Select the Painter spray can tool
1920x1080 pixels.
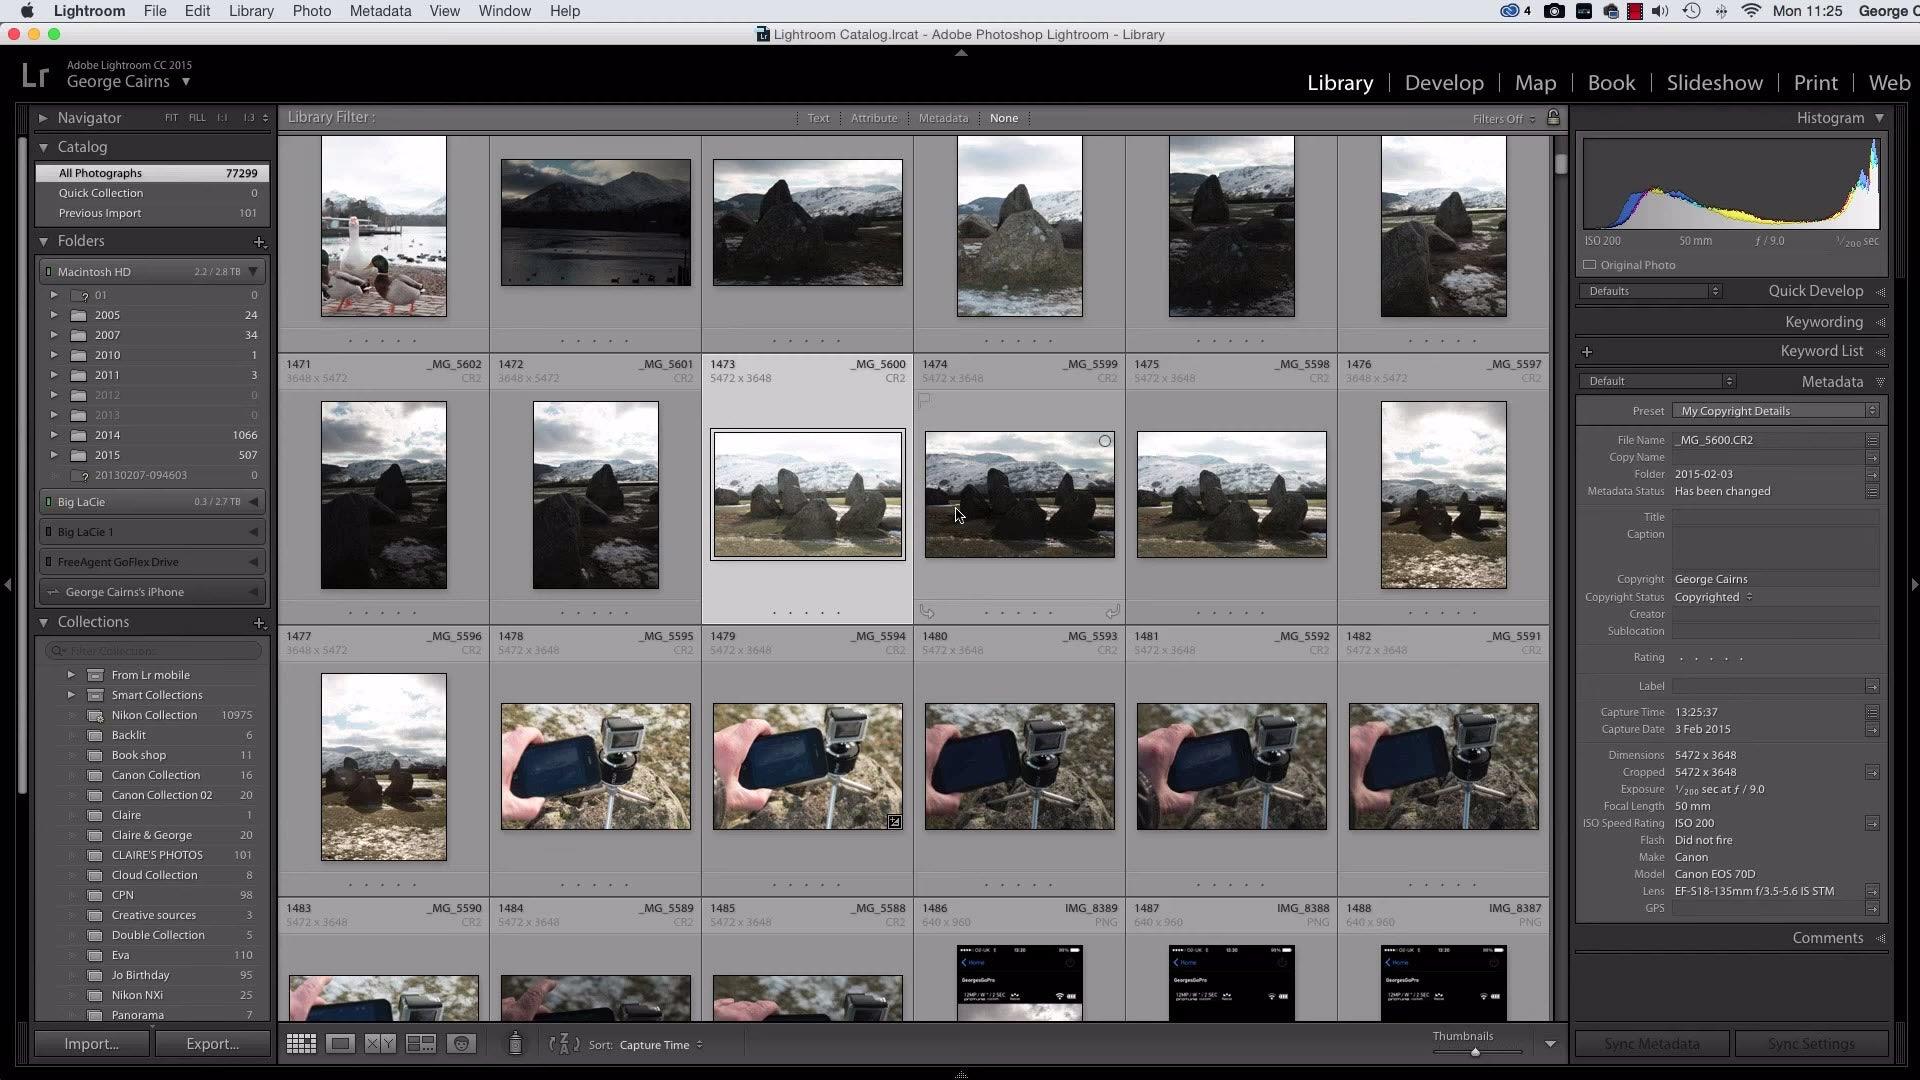(515, 1043)
